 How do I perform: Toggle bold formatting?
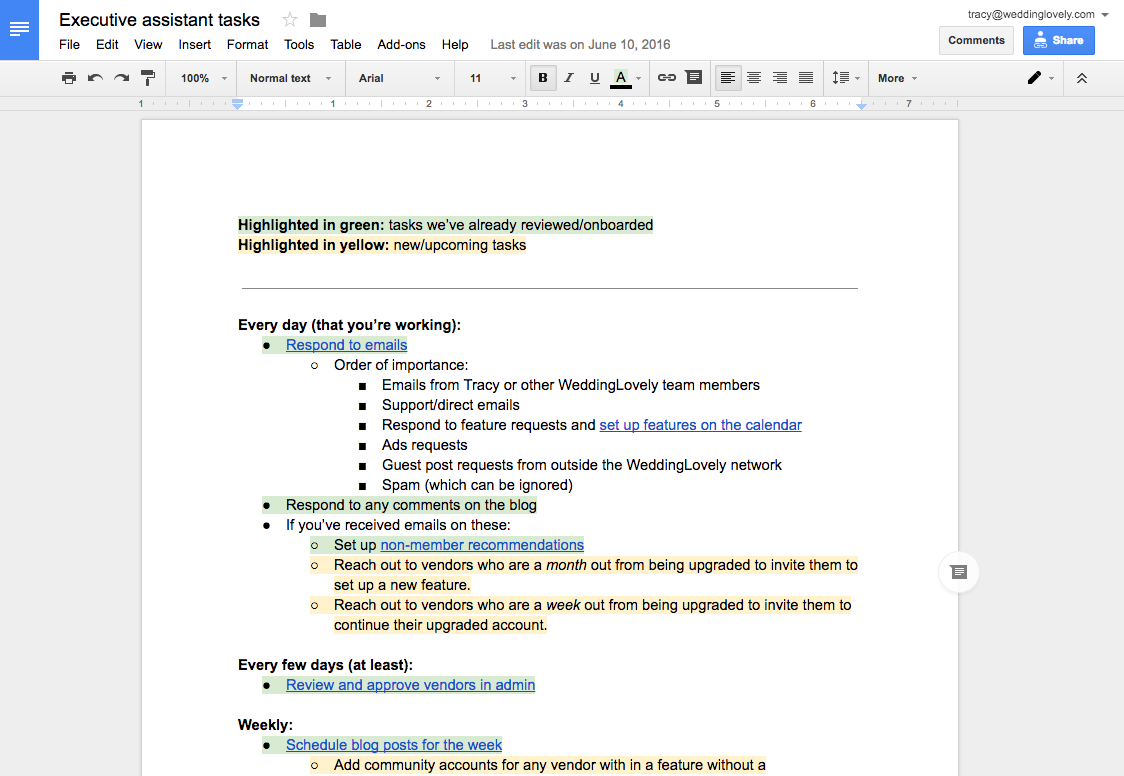click(543, 78)
